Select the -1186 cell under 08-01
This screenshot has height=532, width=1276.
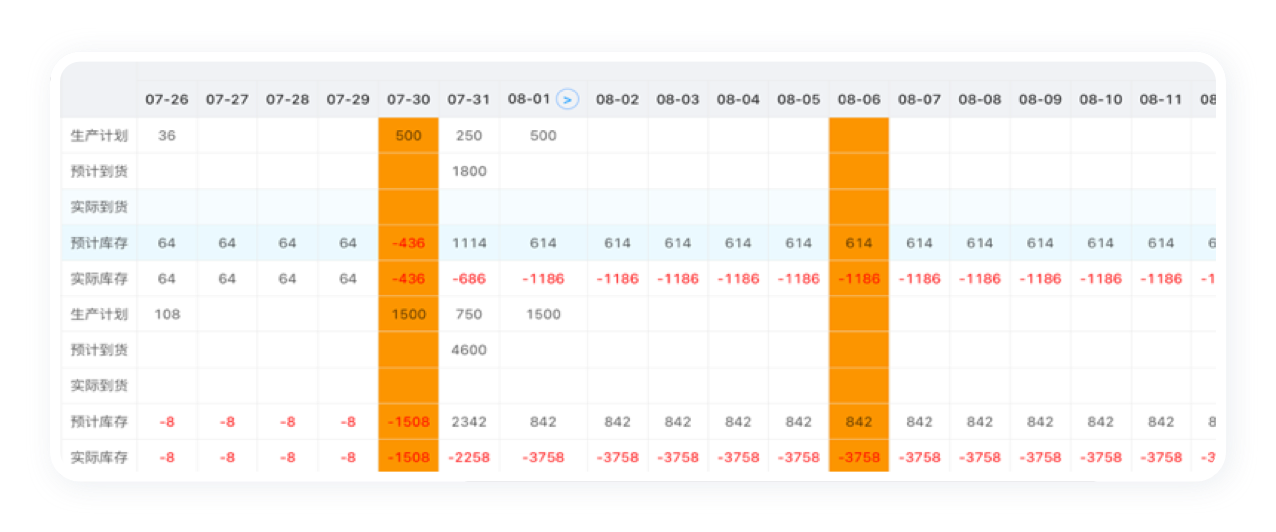(543, 279)
